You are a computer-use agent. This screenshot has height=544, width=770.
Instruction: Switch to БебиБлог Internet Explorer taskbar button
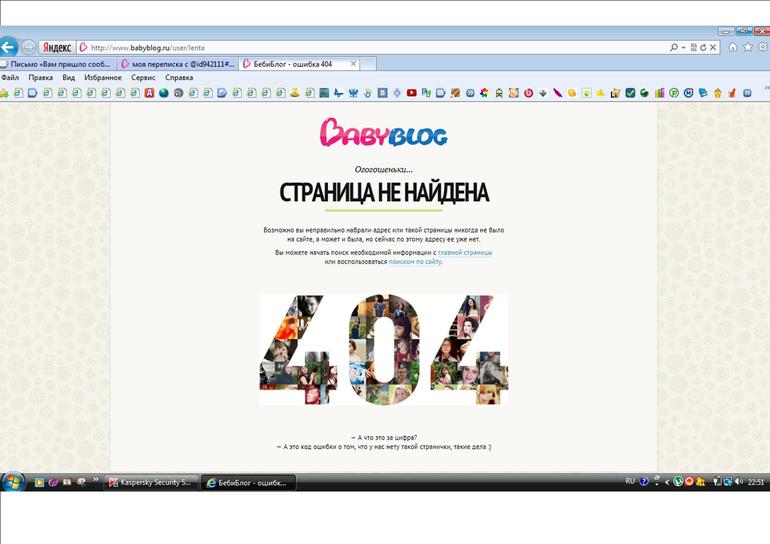[x=248, y=483]
